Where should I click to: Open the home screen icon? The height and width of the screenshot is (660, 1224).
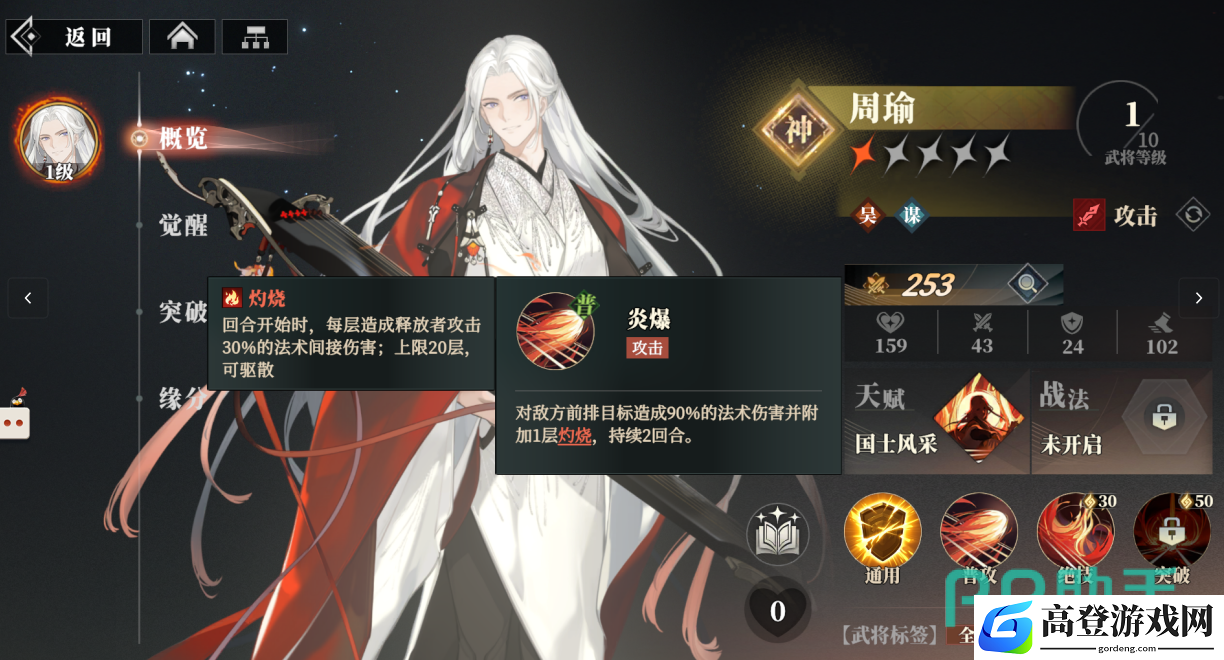pos(182,37)
